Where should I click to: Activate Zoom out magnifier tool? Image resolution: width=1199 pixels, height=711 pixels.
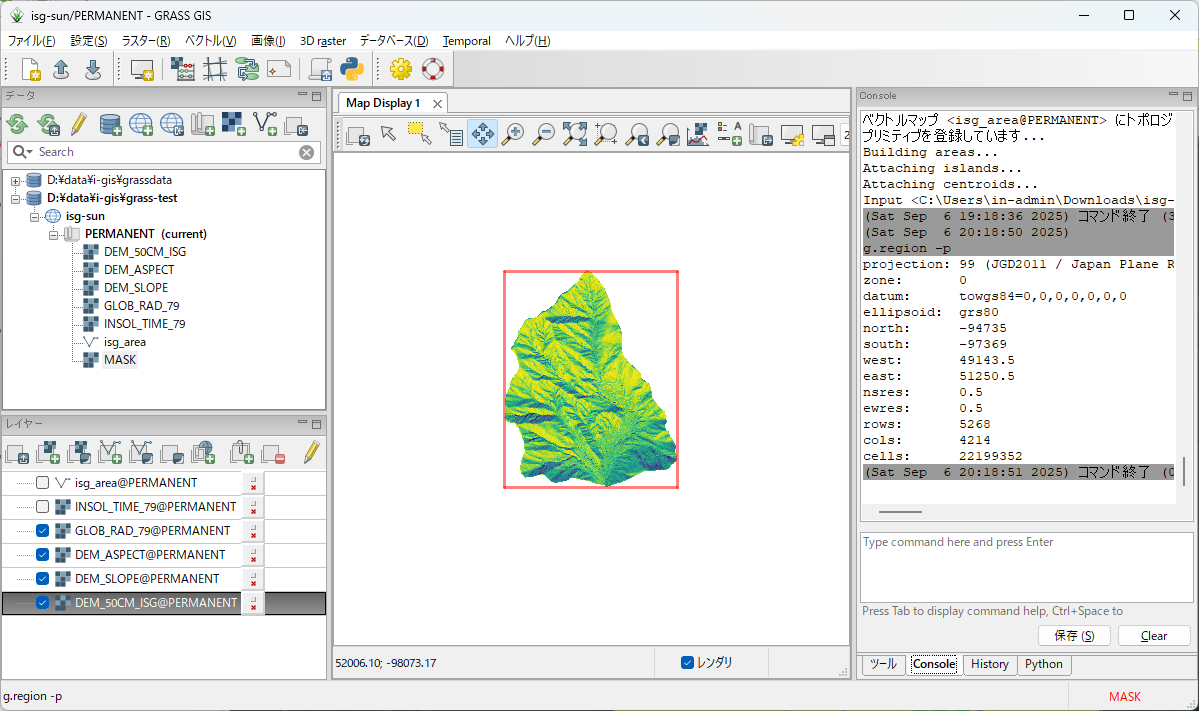tap(544, 134)
